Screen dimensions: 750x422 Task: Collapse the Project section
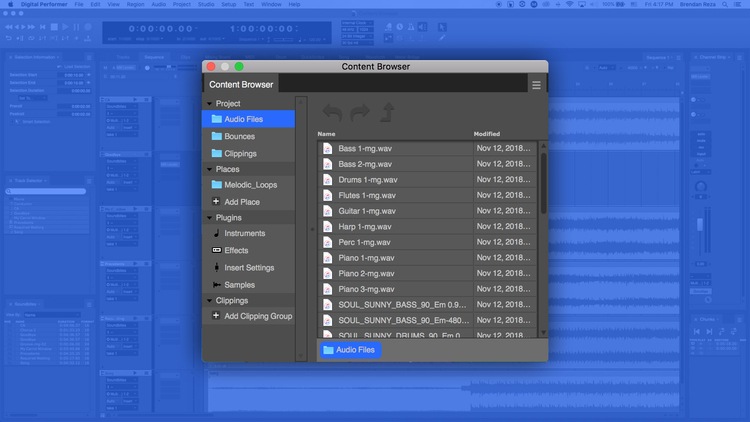[210, 104]
